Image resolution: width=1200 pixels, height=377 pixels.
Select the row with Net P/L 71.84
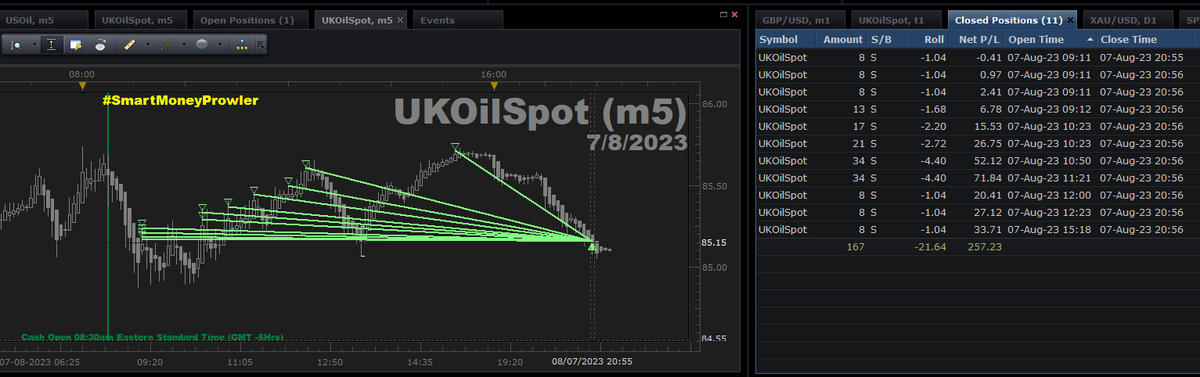click(977, 178)
